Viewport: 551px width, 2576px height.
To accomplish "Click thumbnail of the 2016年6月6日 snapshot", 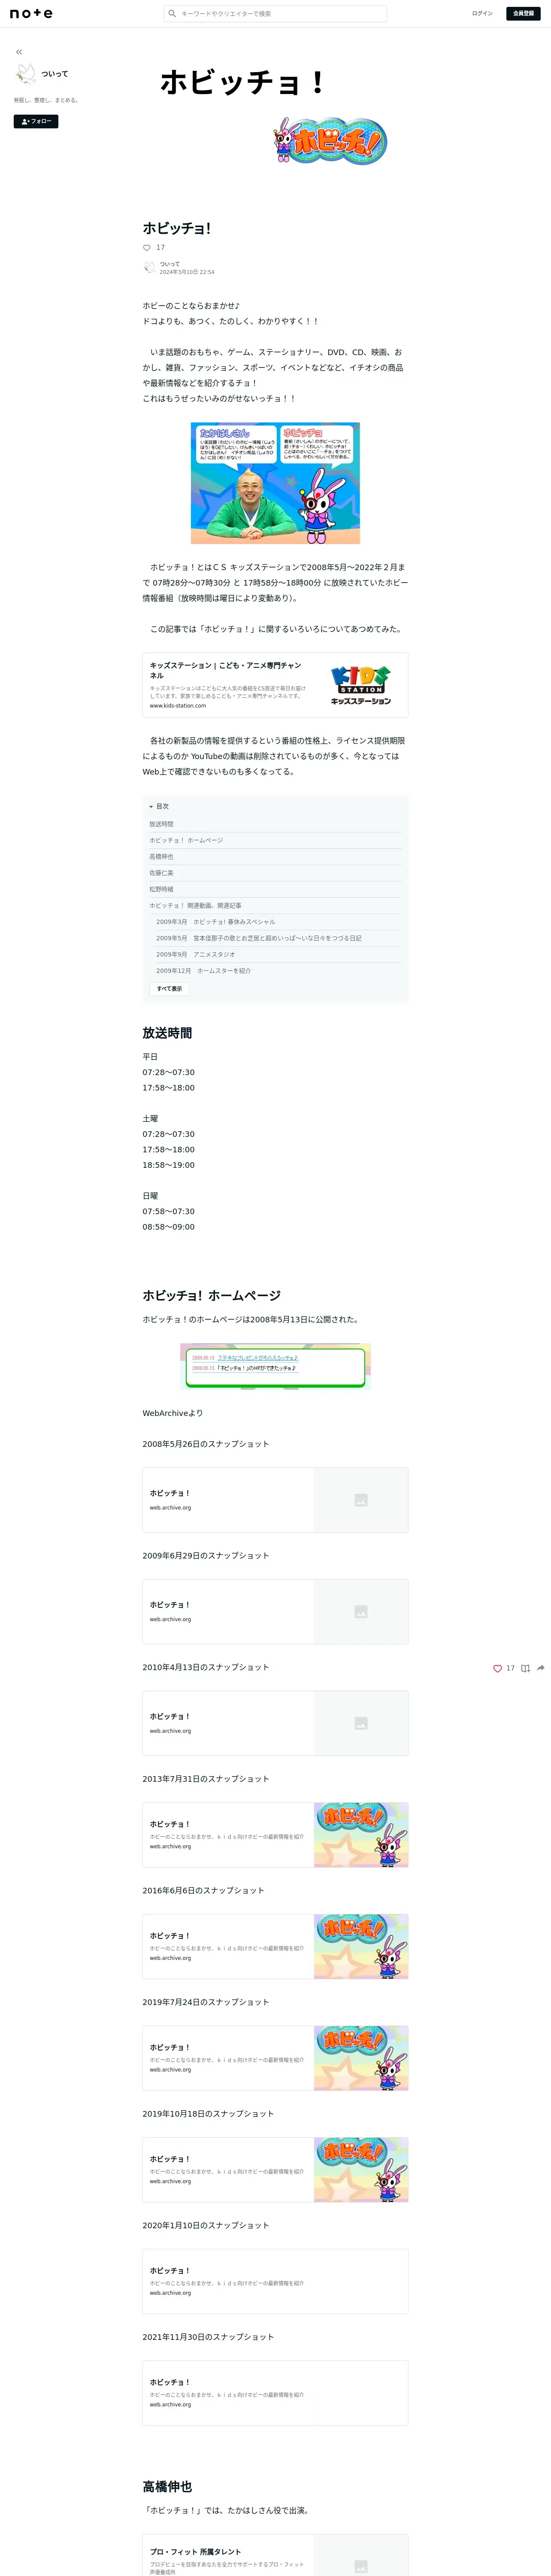I will 361,1947.
